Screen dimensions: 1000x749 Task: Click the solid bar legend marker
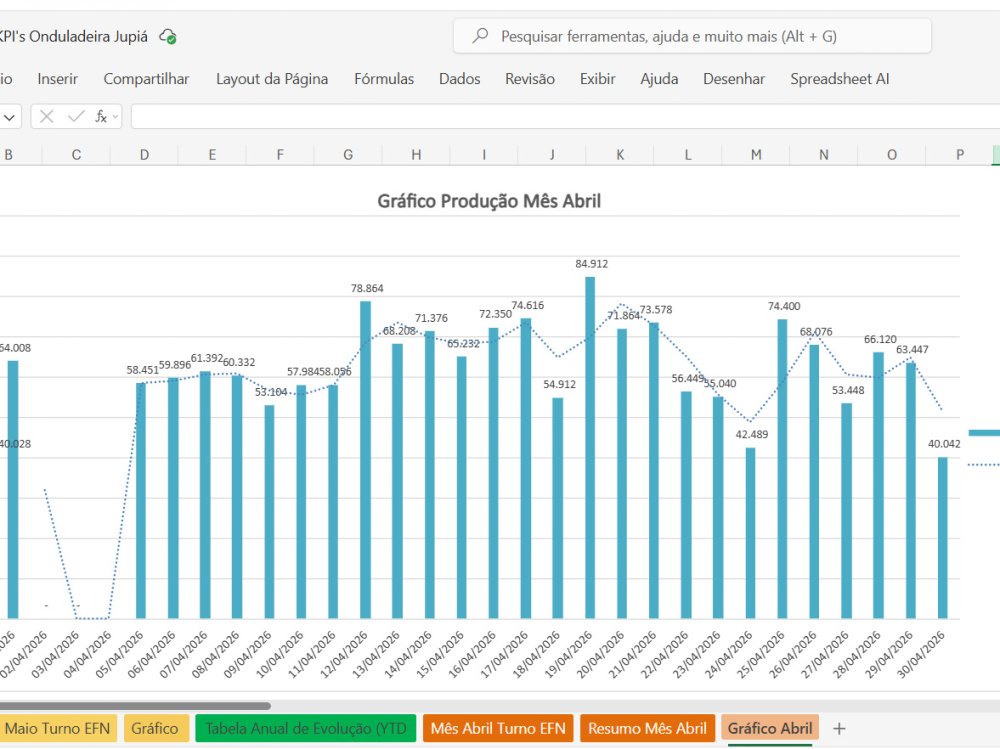(984, 433)
